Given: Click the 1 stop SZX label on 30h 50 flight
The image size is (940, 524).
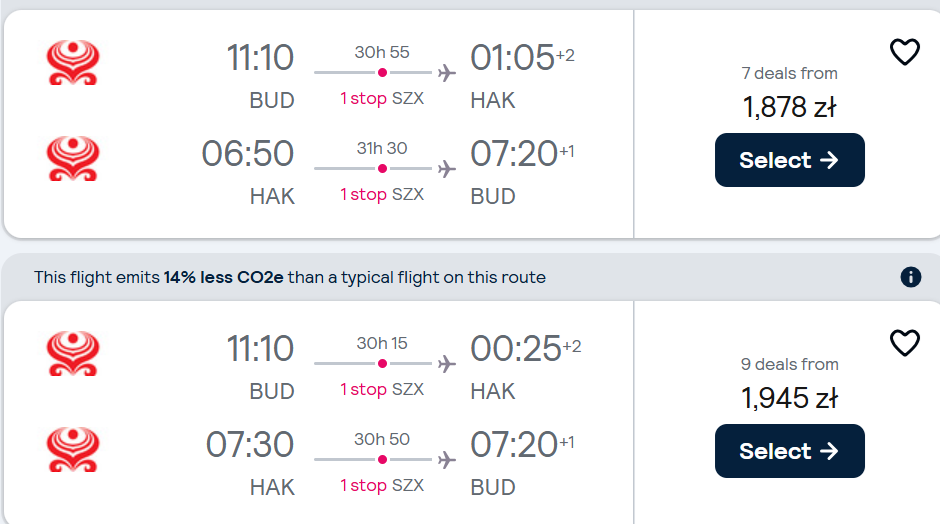Looking at the screenshot, I should tap(382, 485).
